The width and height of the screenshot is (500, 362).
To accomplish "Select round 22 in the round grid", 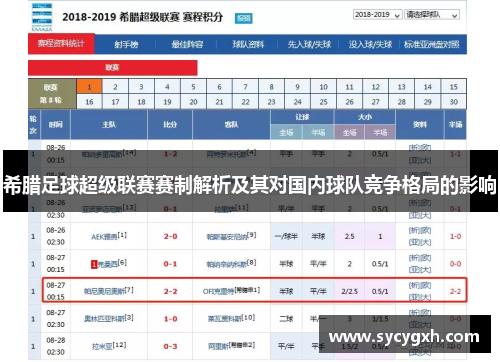I will (x=245, y=102).
